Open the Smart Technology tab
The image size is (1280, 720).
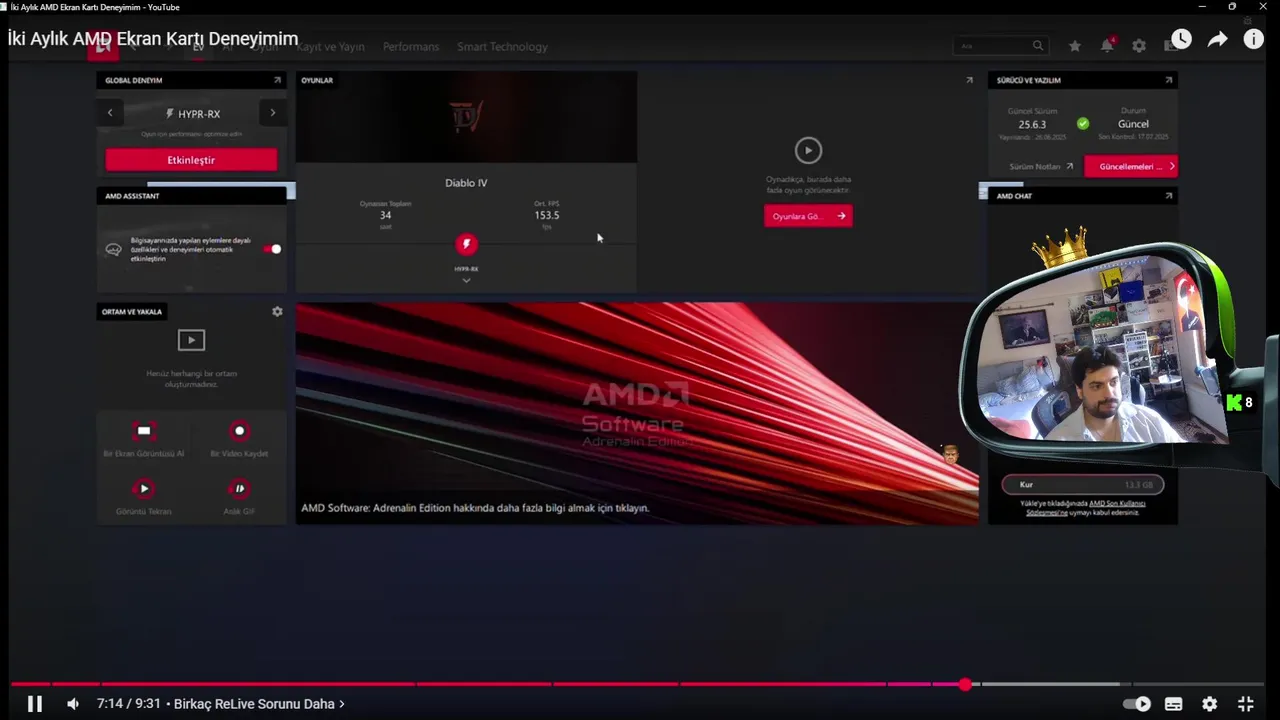[x=502, y=47]
